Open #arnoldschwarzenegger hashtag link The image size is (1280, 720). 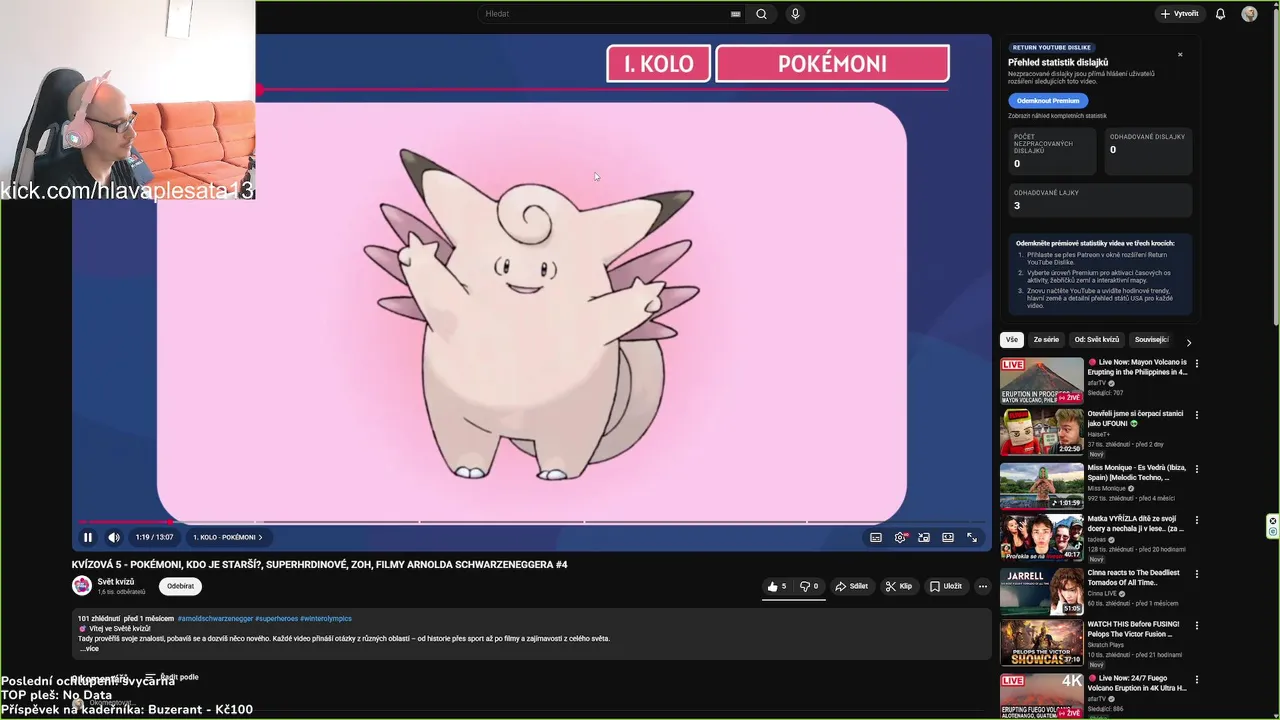(215, 619)
